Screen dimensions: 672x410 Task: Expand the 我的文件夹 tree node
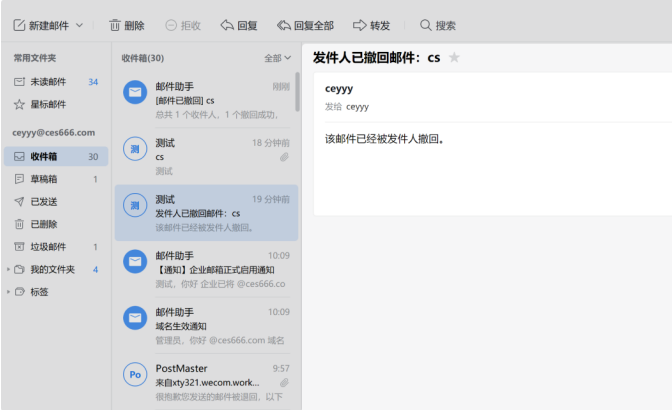click(x=8, y=269)
